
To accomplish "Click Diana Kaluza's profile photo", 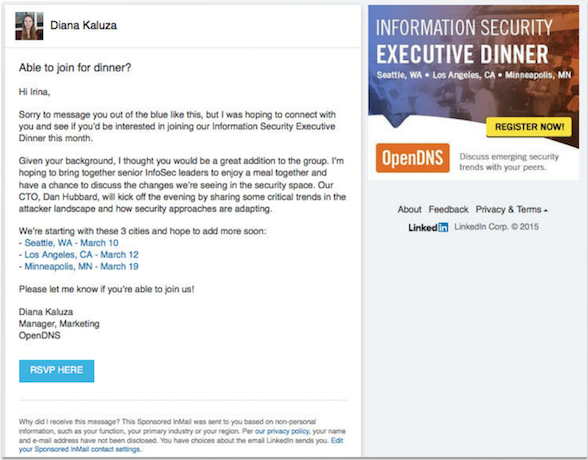I will pyautogui.click(x=29, y=26).
